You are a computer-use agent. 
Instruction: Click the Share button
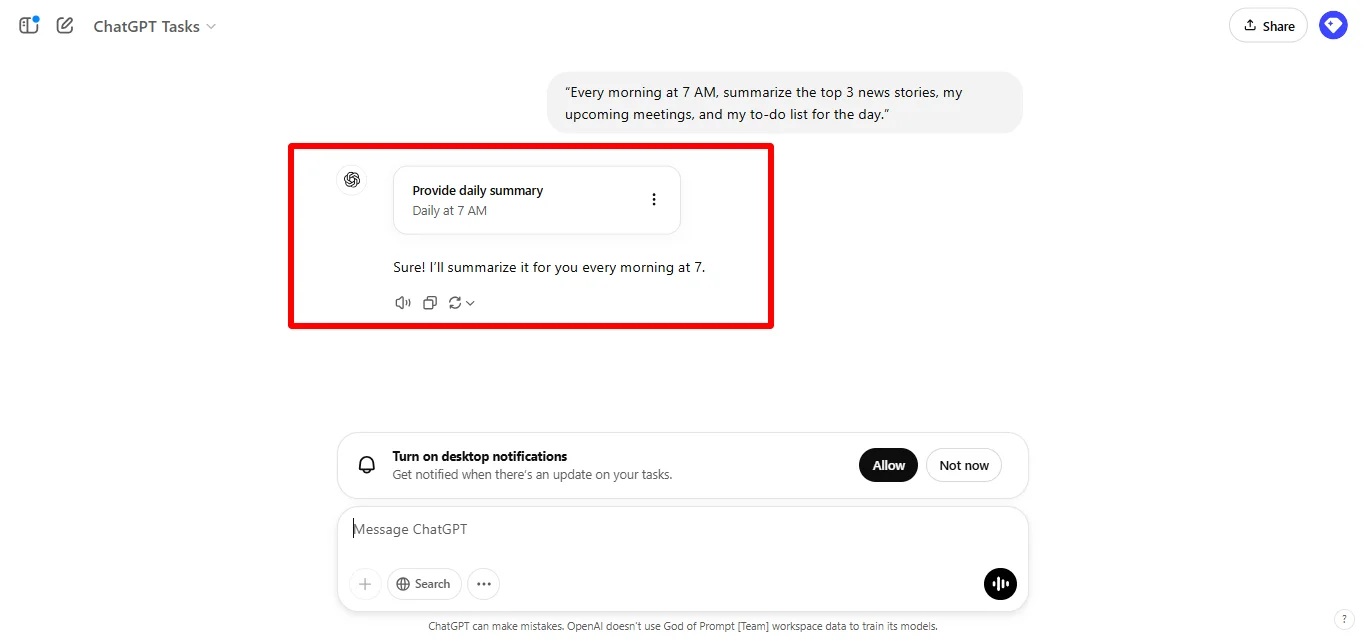[1267, 25]
